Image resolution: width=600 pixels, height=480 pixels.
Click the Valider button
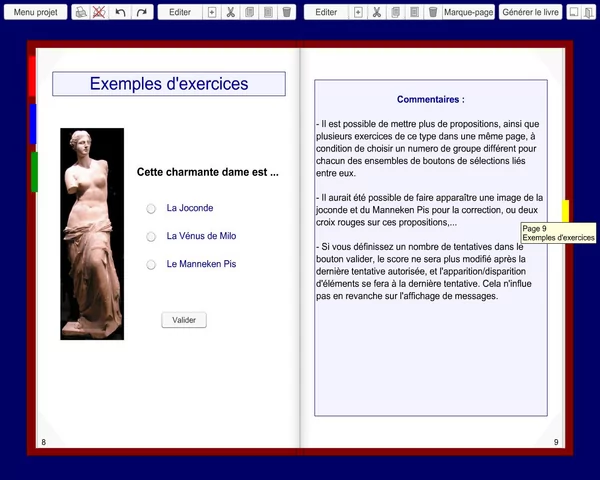tap(184, 320)
